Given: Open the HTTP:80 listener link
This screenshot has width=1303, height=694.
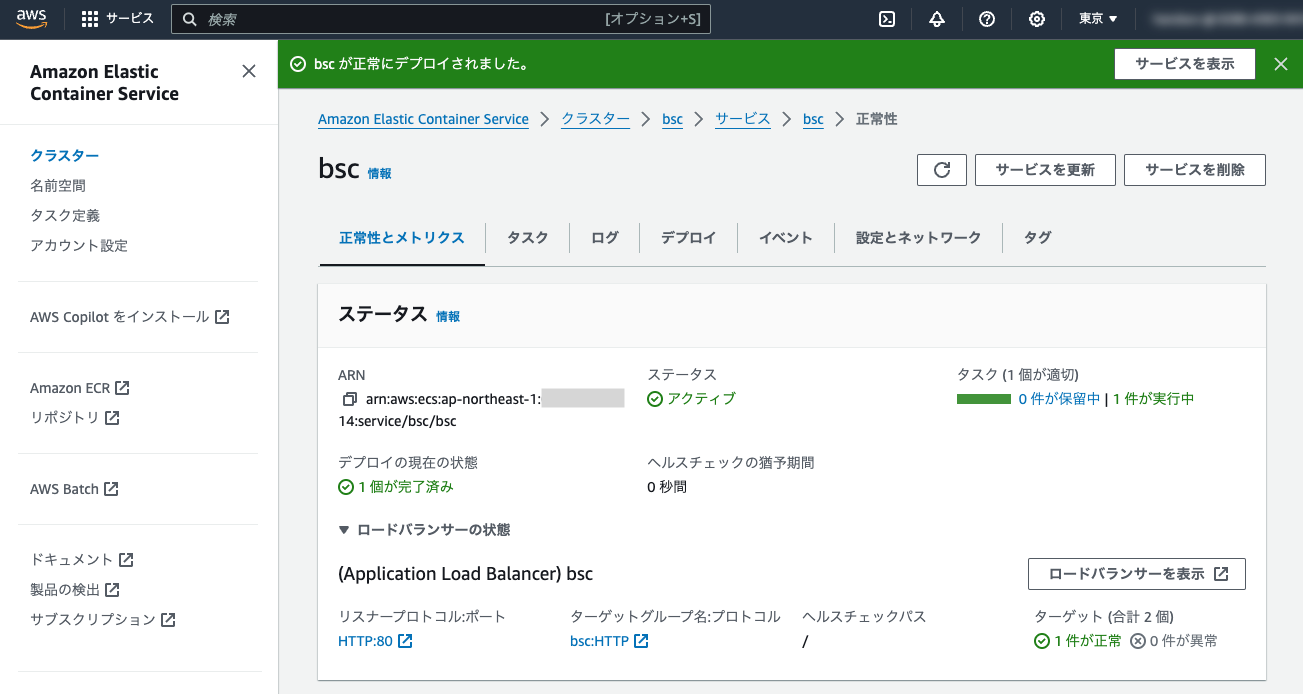Looking at the screenshot, I should pos(367,640).
